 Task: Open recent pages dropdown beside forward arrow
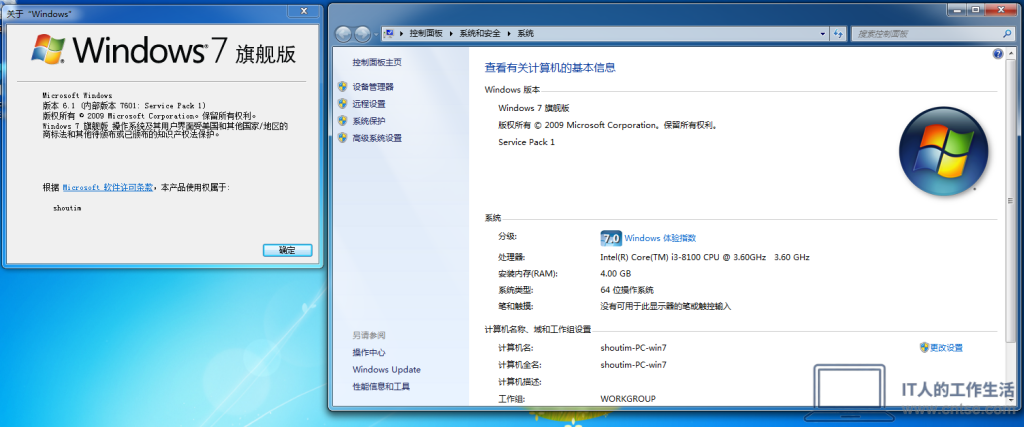click(376, 34)
